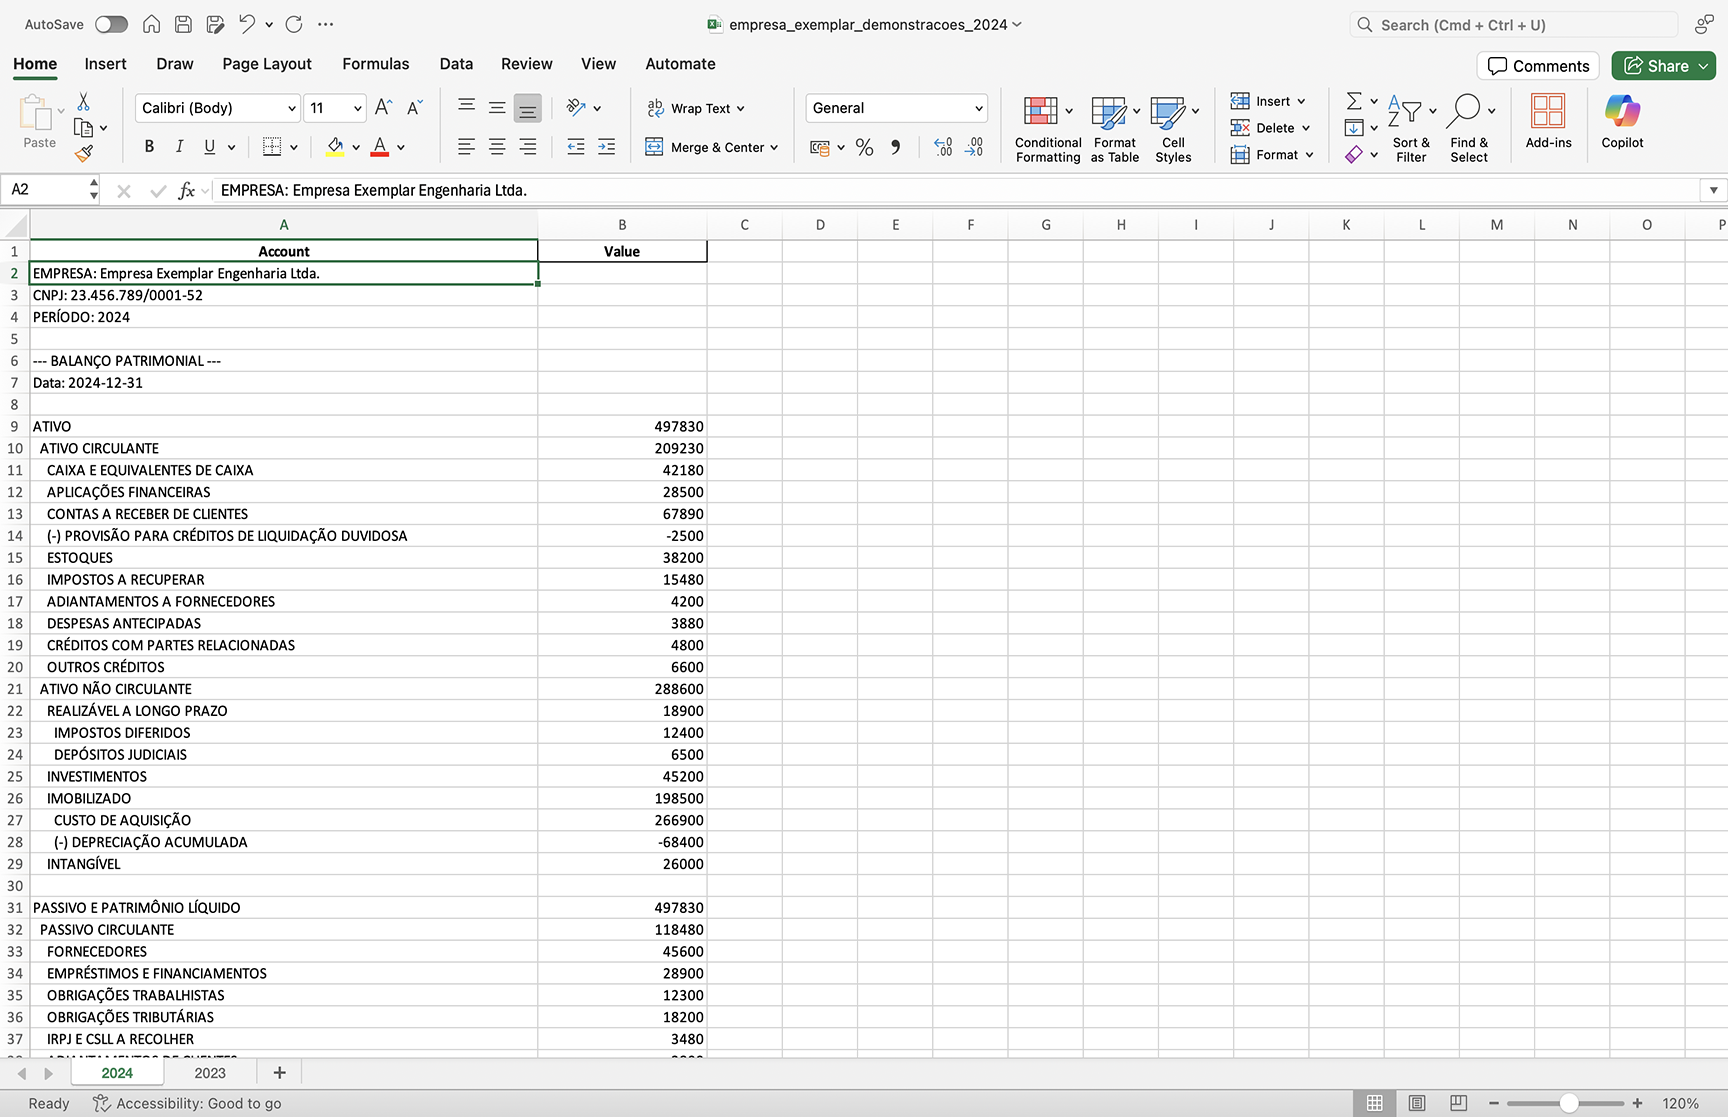
Task: Click the Undo arrow icon
Action: pos(247,24)
